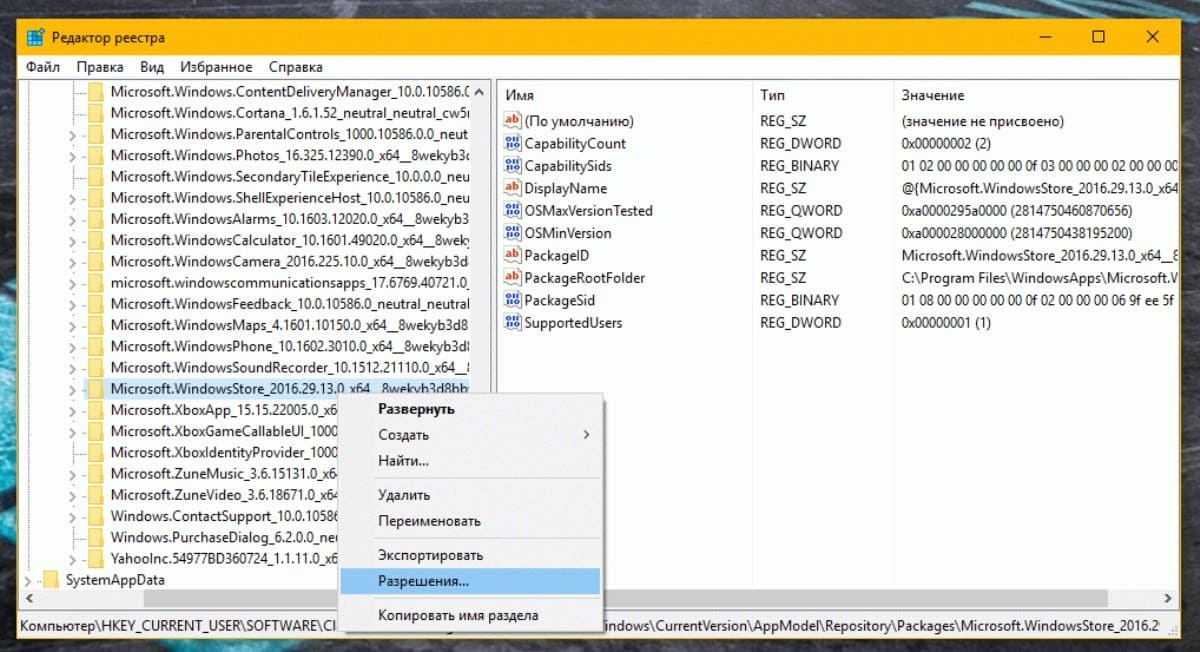The height and width of the screenshot is (652, 1200).
Task: Click the folder icon of Microsoft.Windows.Cortana key
Action: [96, 112]
